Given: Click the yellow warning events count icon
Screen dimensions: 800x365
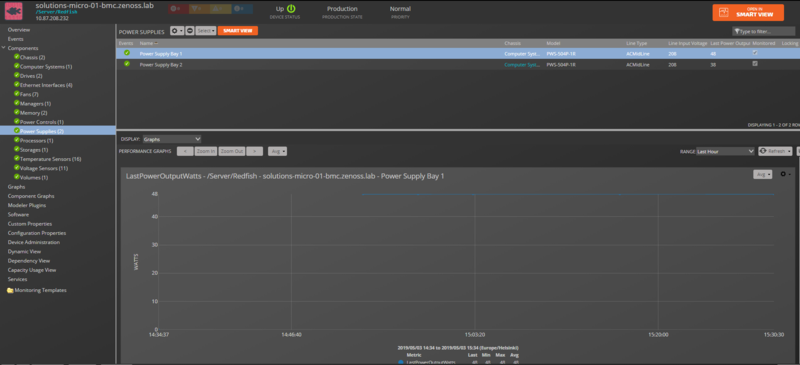Looking at the screenshot, I should 220,9.
